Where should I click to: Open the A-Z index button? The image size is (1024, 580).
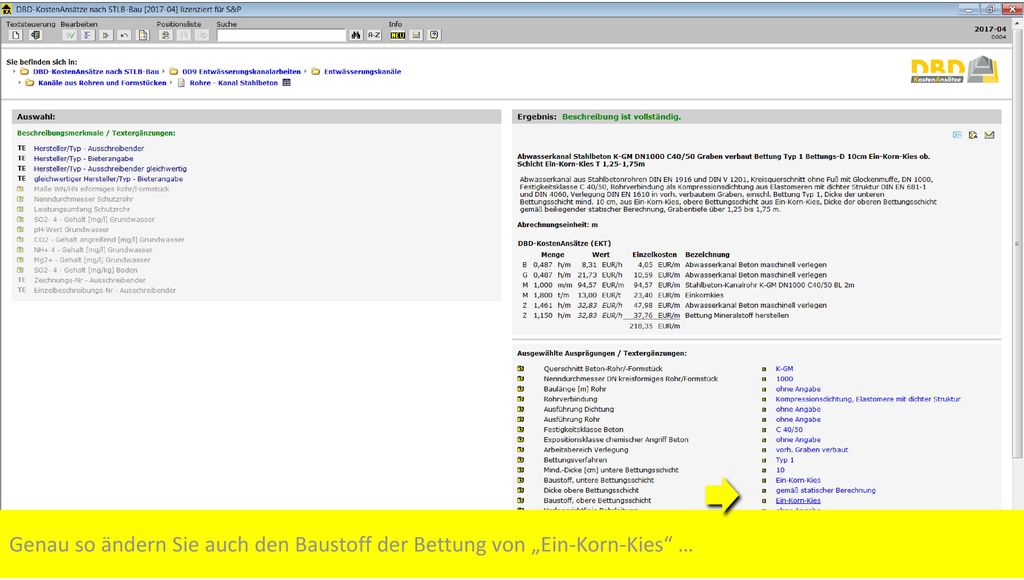coord(374,35)
